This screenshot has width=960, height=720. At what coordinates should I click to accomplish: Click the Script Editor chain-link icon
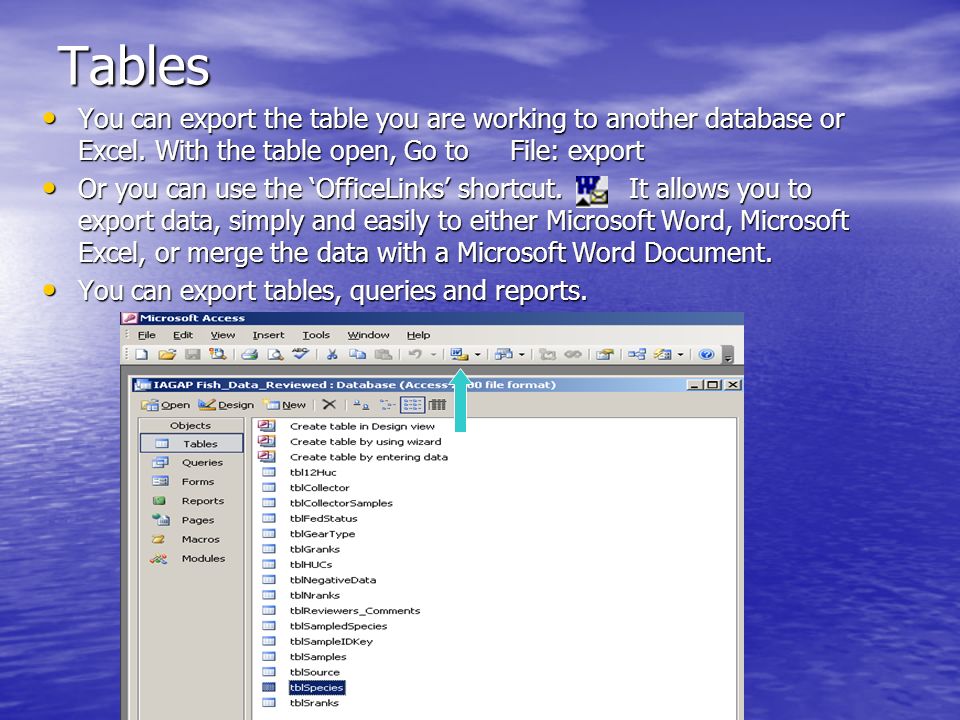572,354
